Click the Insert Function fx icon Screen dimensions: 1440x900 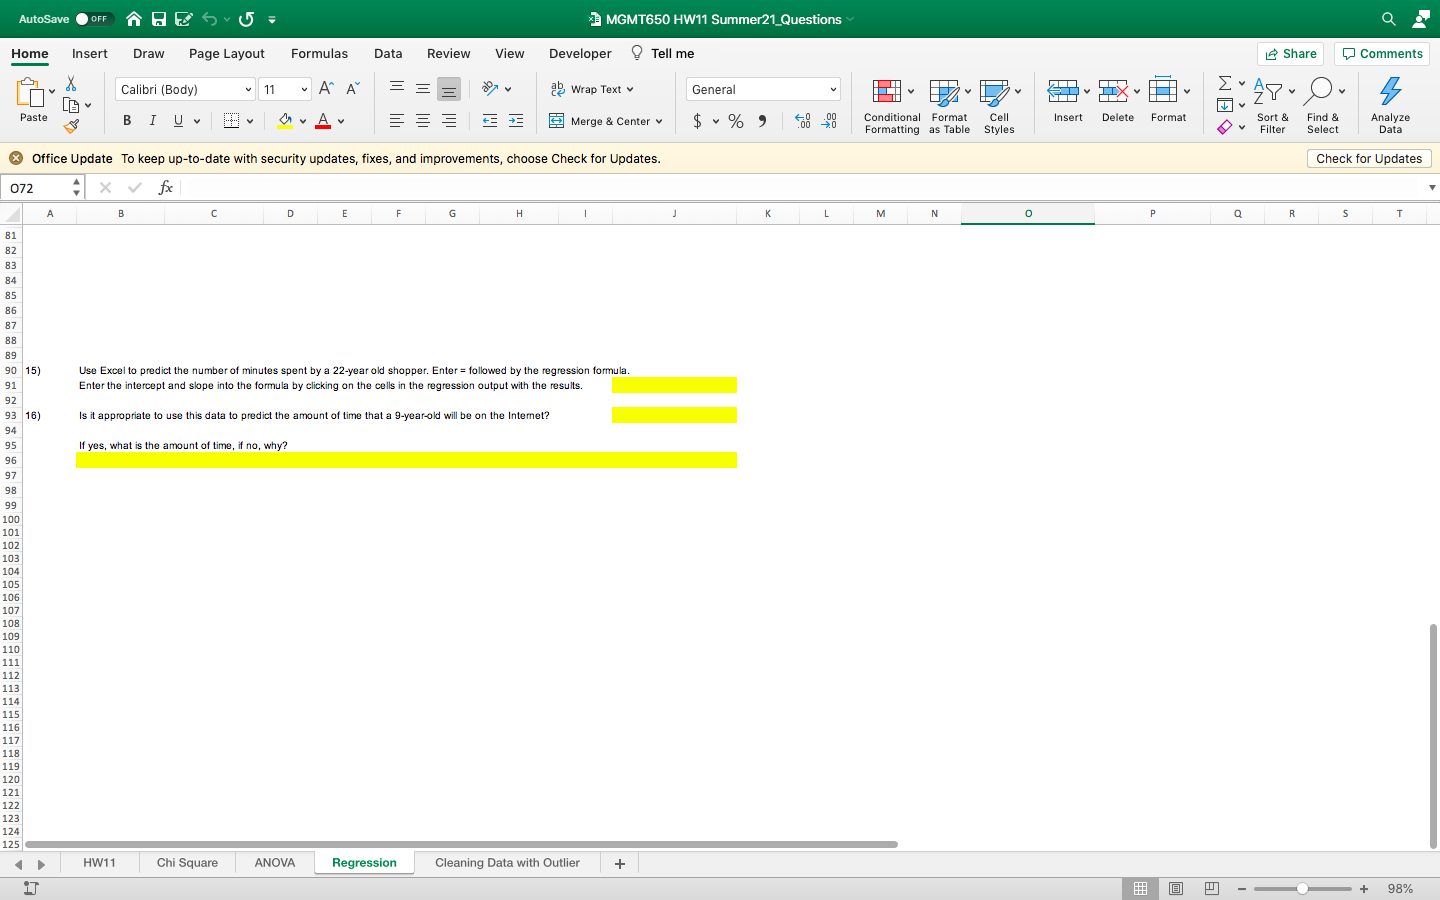pyautogui.click(x=166, y=187)
